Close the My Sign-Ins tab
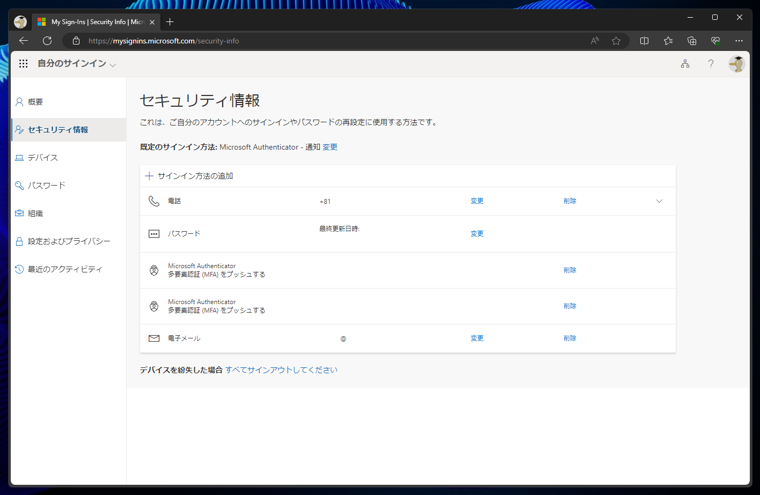 pyautogui.click(x=152, y=22)
